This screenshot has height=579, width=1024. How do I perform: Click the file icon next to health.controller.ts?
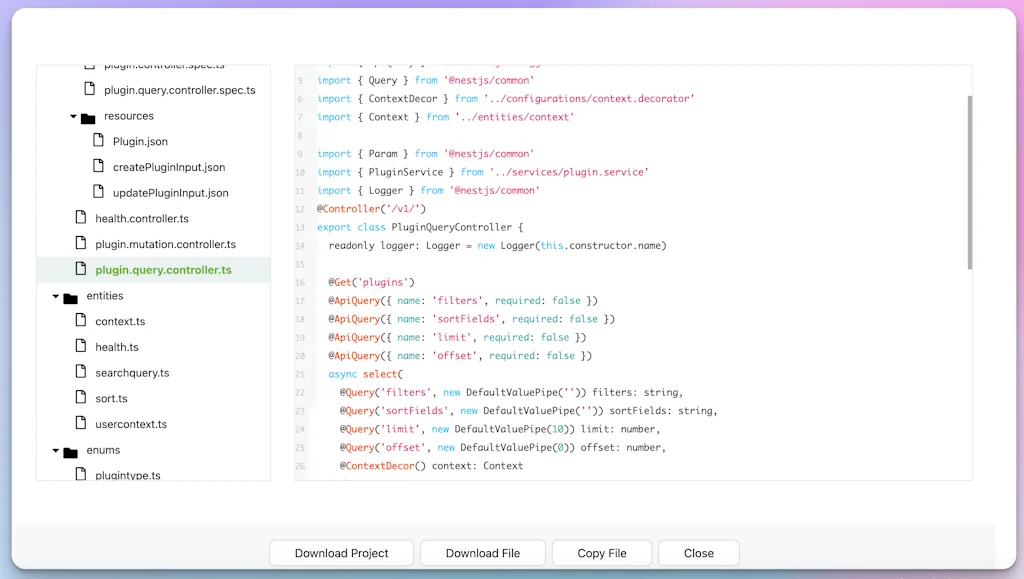click(x=80, y=217)
